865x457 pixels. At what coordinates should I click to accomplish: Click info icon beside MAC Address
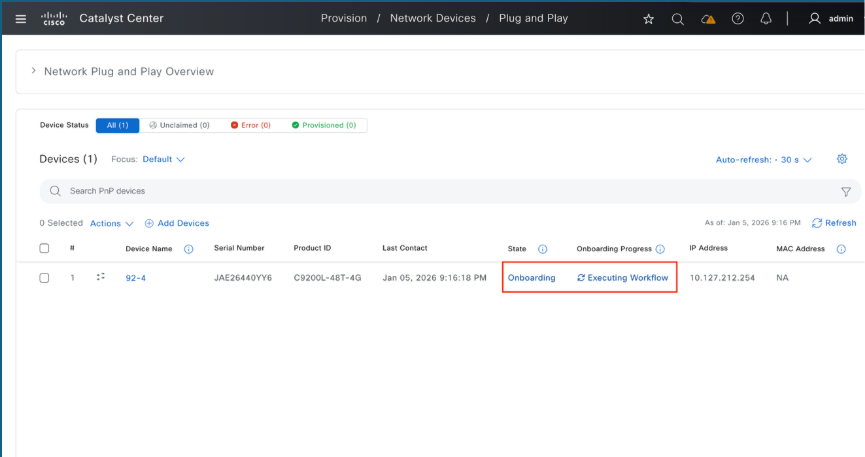click(841, 249)
